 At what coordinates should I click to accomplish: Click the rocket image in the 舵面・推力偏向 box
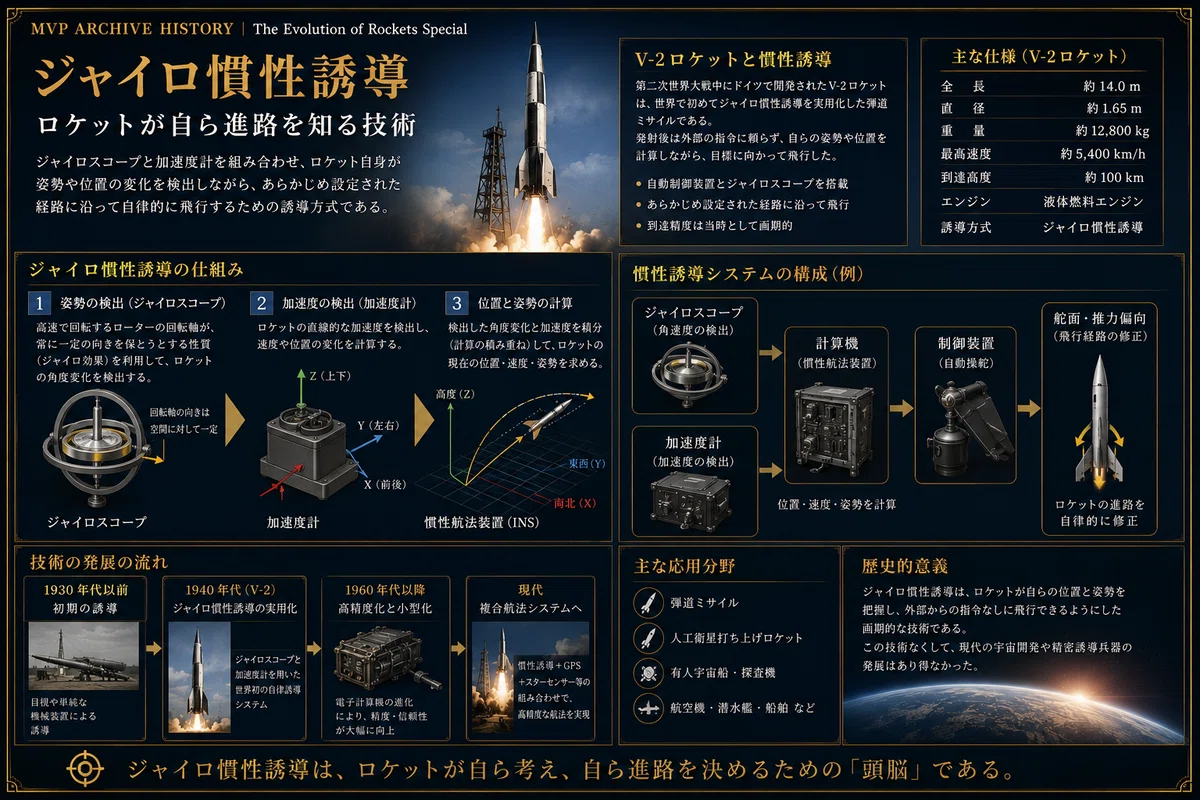pos(1098,420)
